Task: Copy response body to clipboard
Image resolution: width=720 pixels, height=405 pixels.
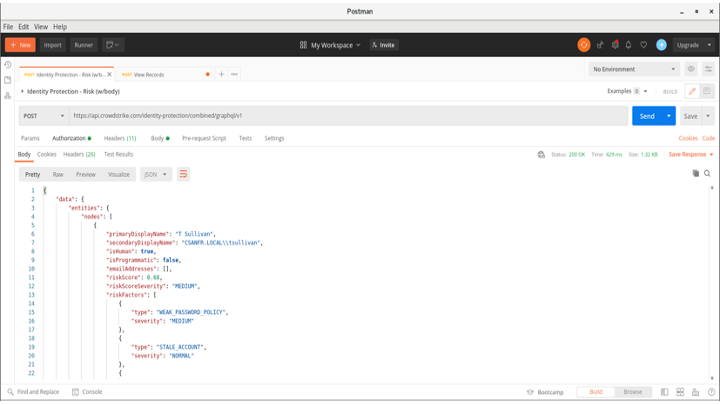Action: click(695, 174)
